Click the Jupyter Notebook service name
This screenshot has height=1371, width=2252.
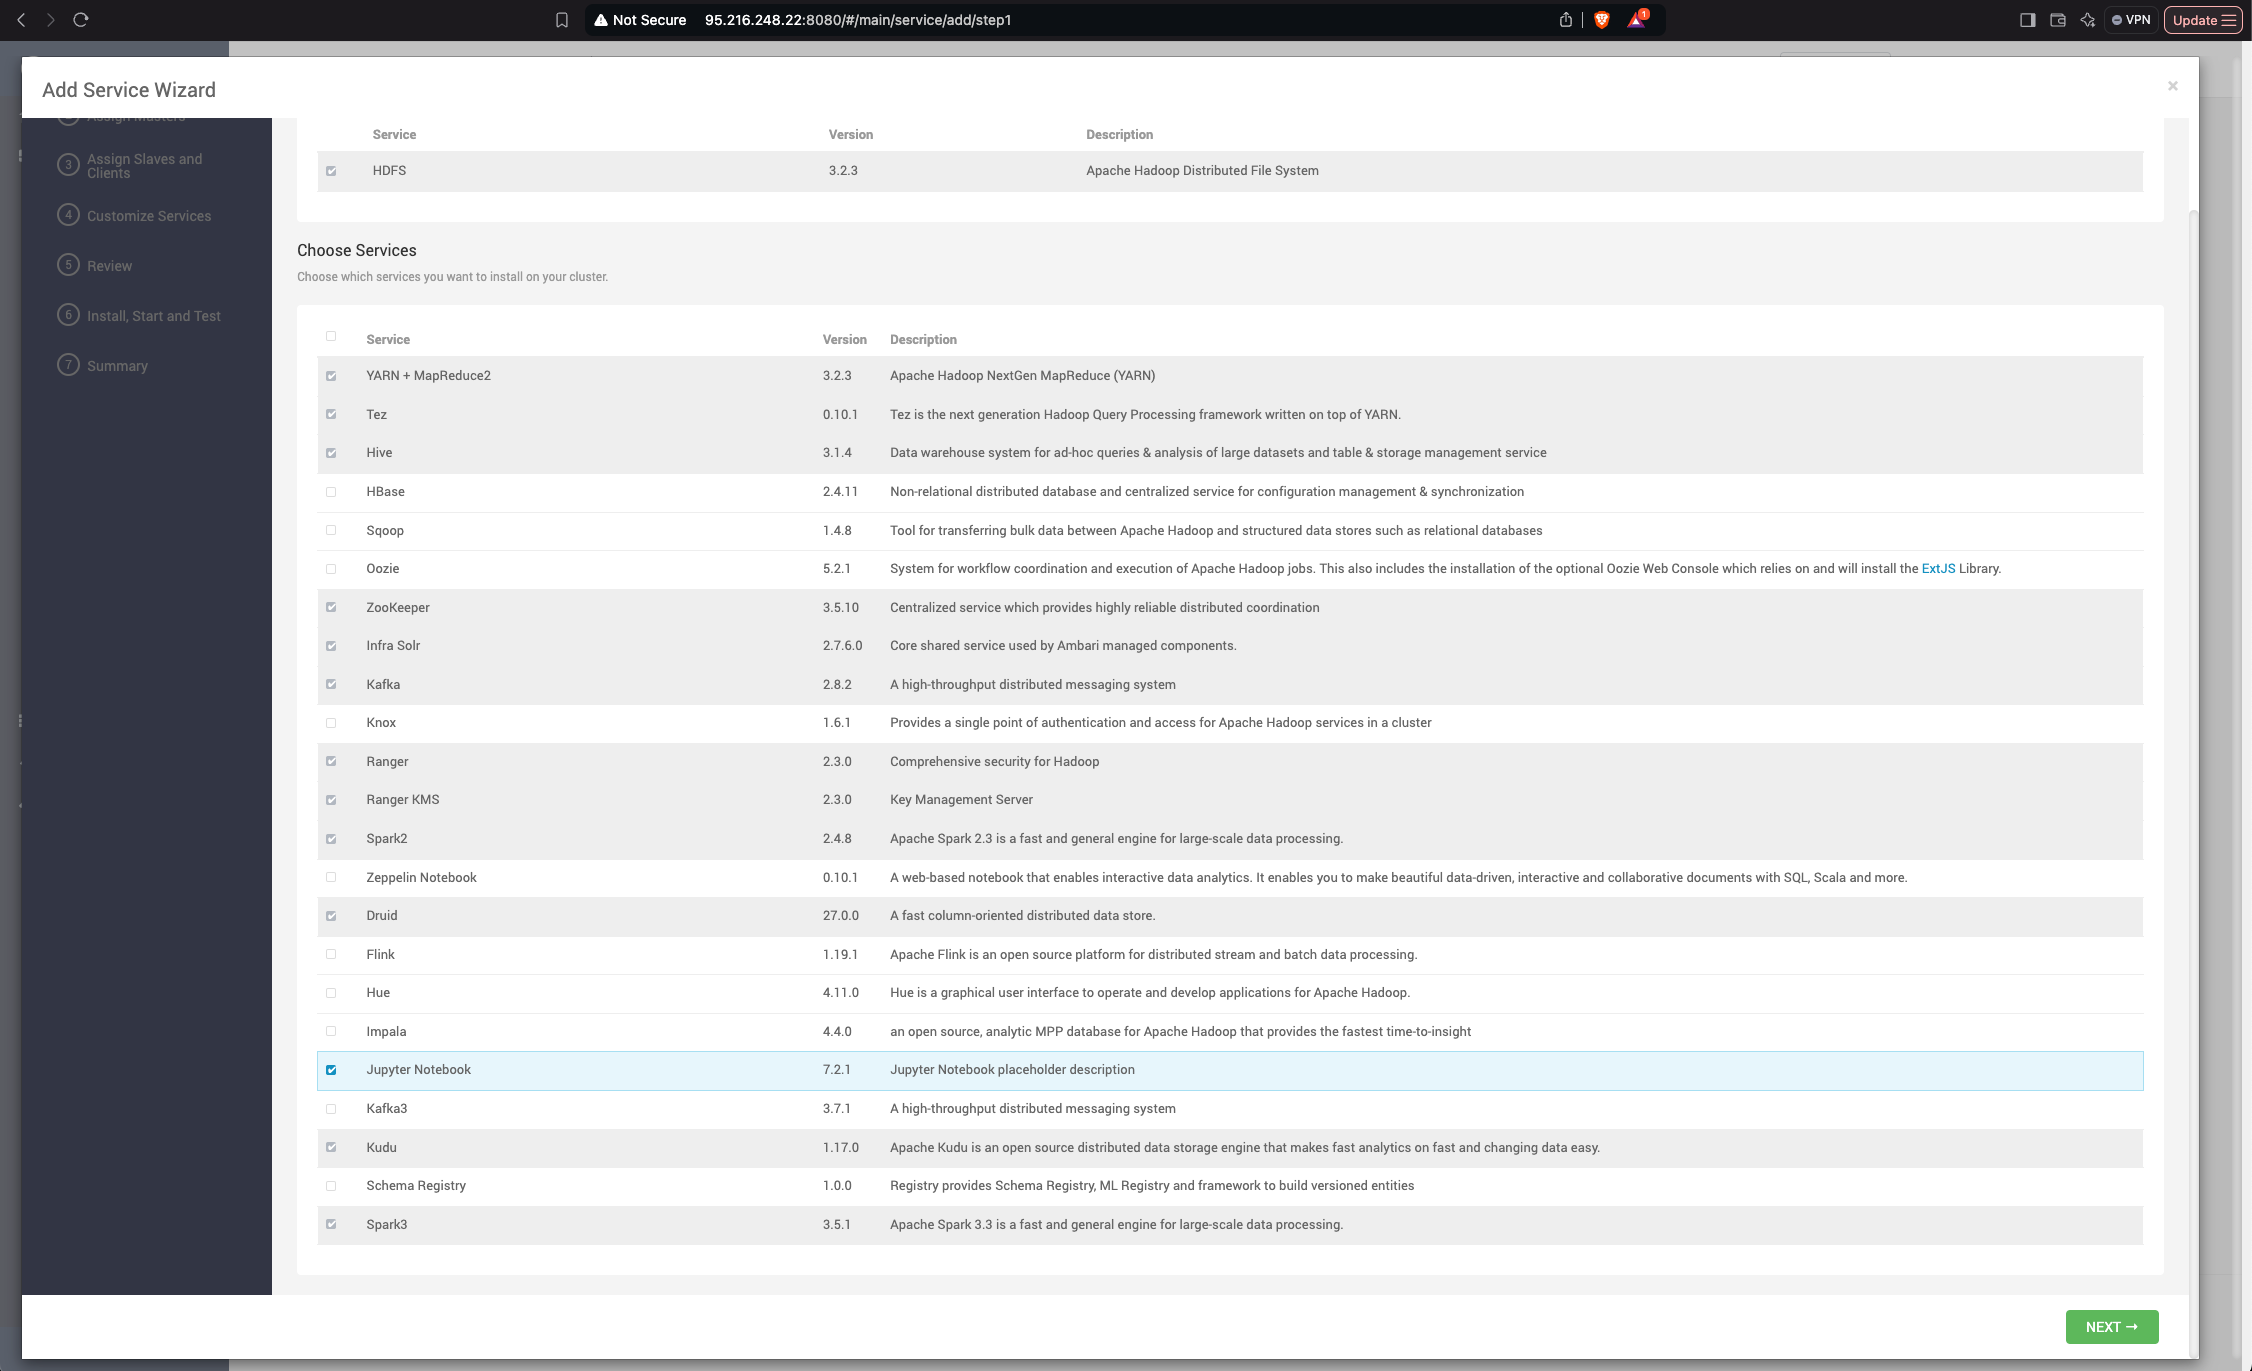[x=418, y=1070]
